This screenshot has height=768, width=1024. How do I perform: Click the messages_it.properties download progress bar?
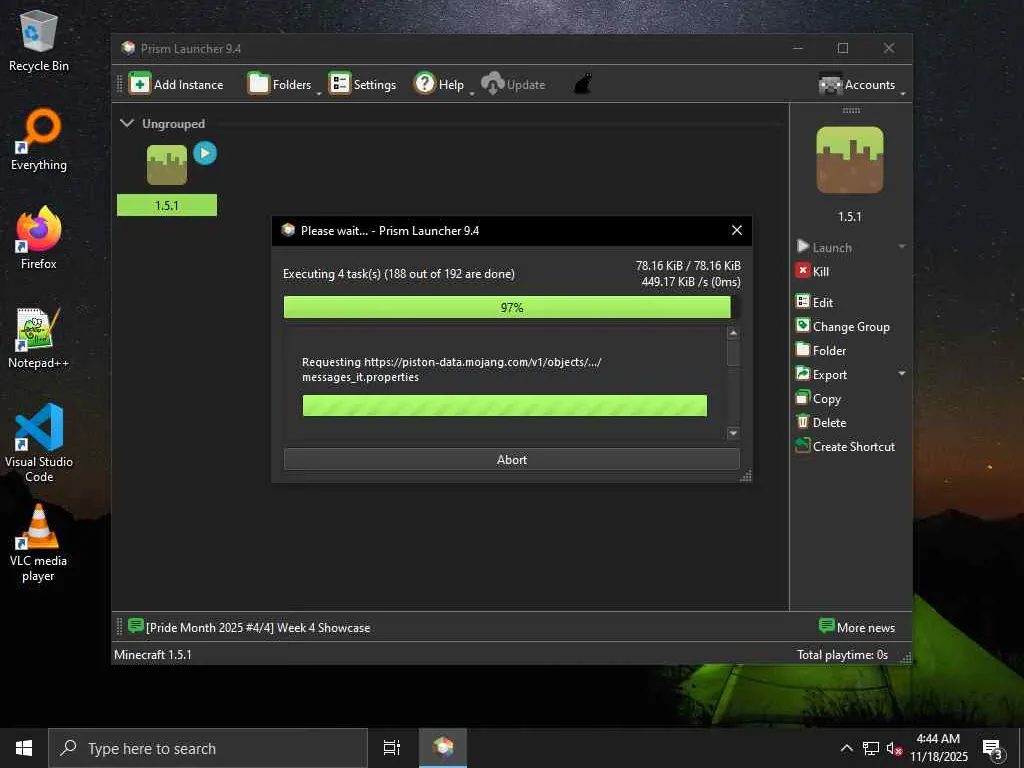click(x=504, y=405)
